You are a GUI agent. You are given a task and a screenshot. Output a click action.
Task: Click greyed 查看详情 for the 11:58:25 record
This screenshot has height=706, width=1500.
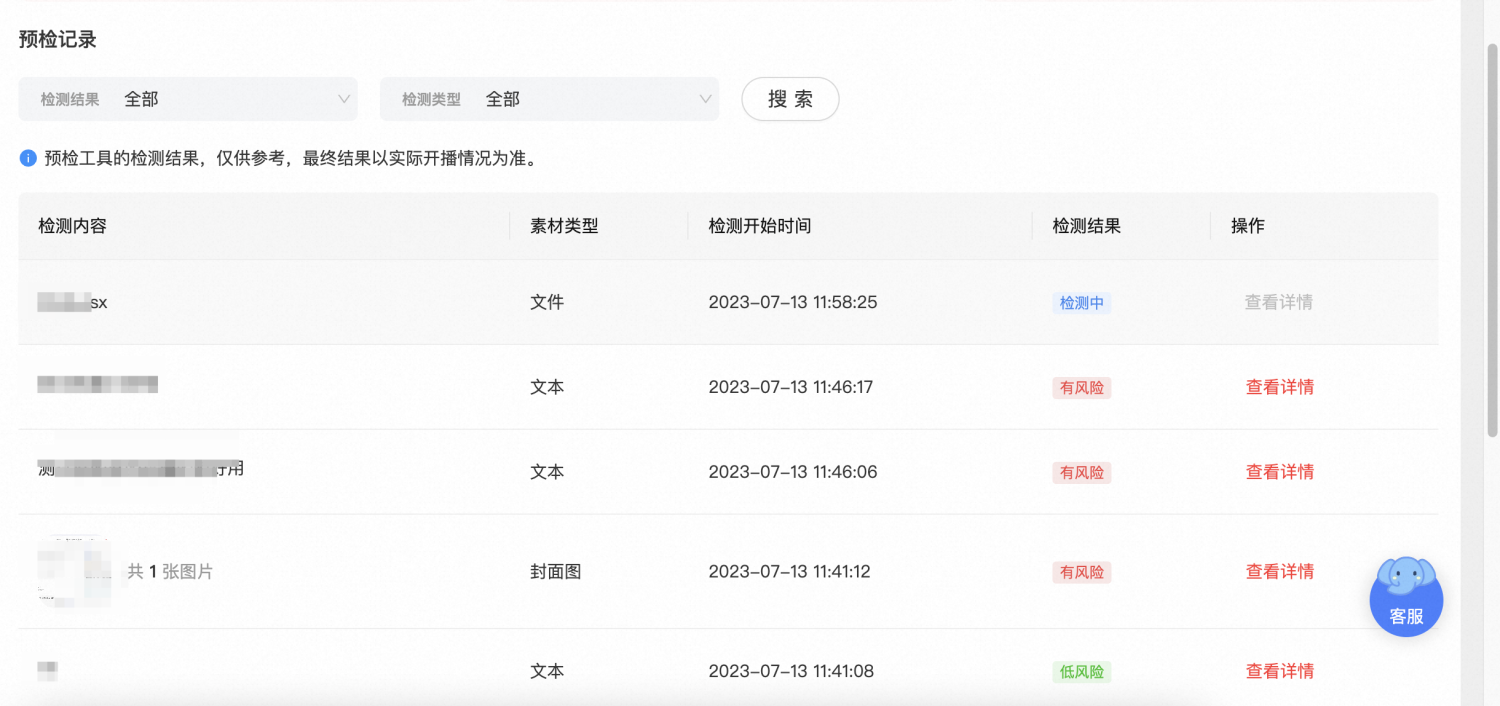tap(1279, 302)
